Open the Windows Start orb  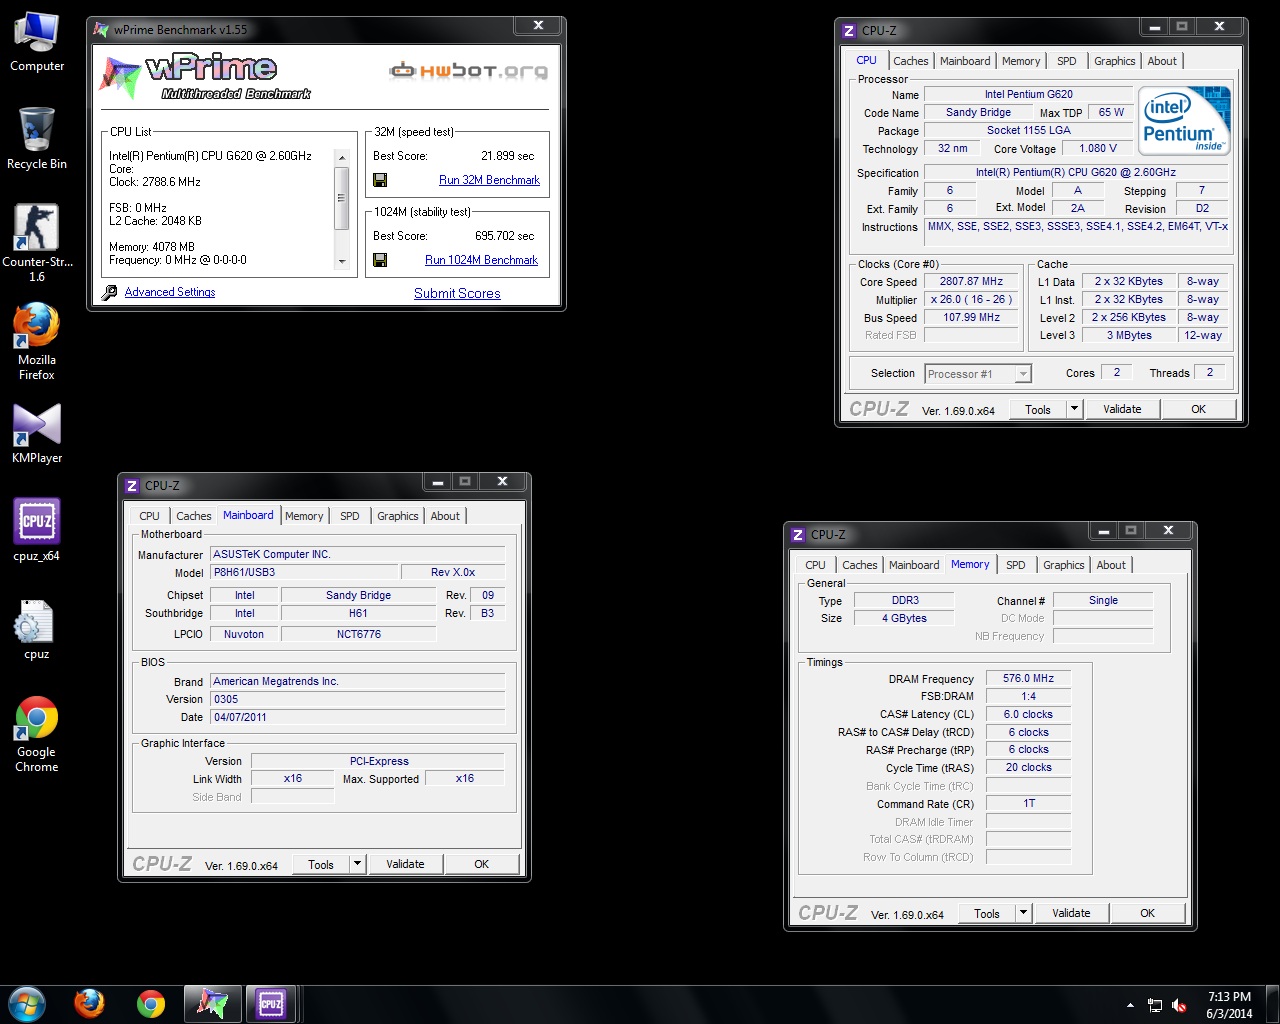(x=27, y=1004)
